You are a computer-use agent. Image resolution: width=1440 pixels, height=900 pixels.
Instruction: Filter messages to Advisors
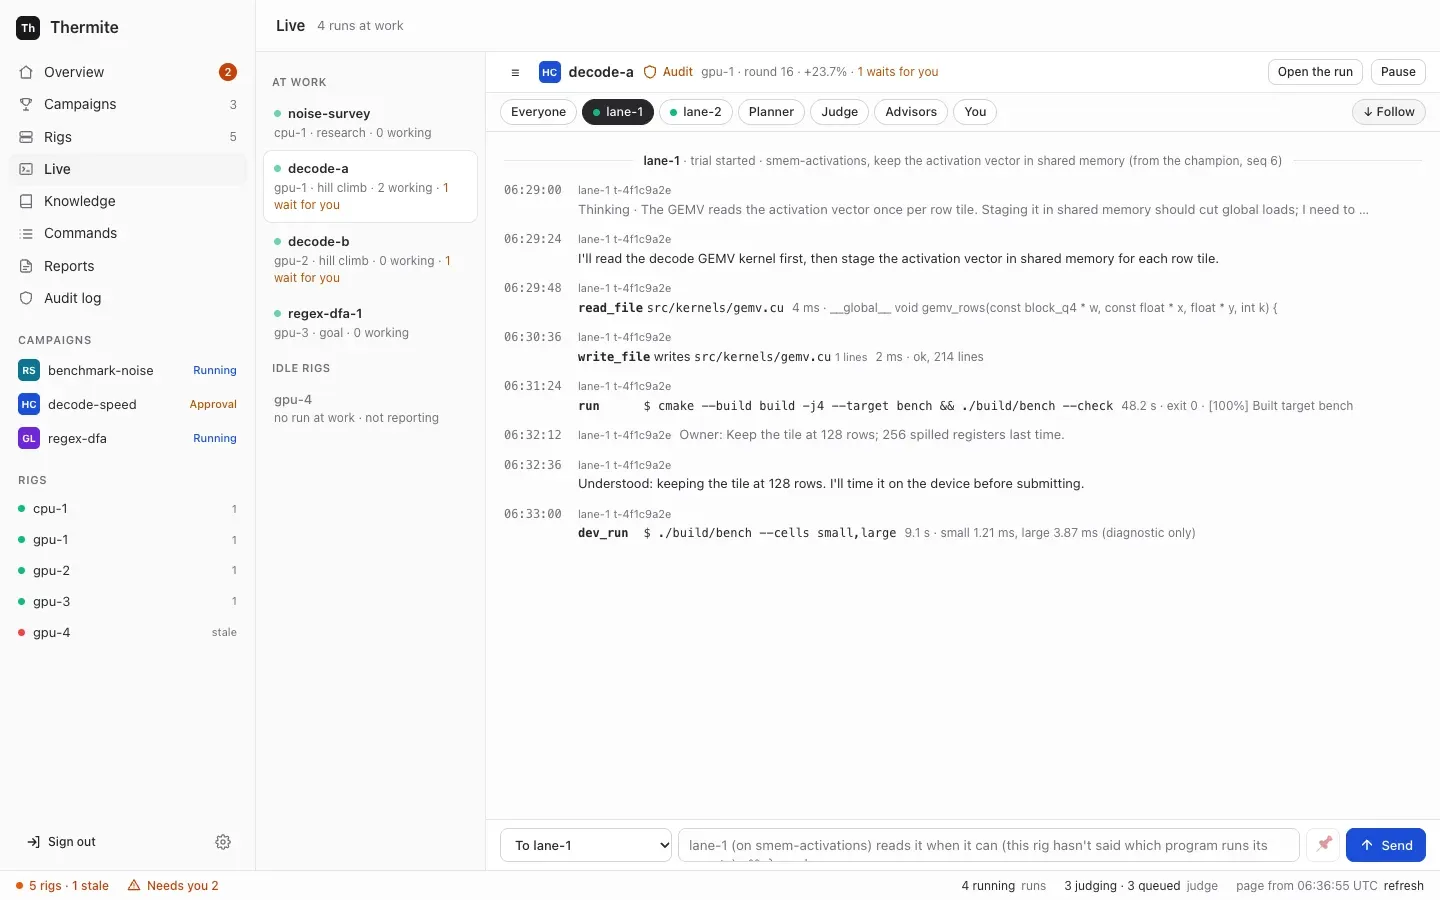(x=911, y=112)
